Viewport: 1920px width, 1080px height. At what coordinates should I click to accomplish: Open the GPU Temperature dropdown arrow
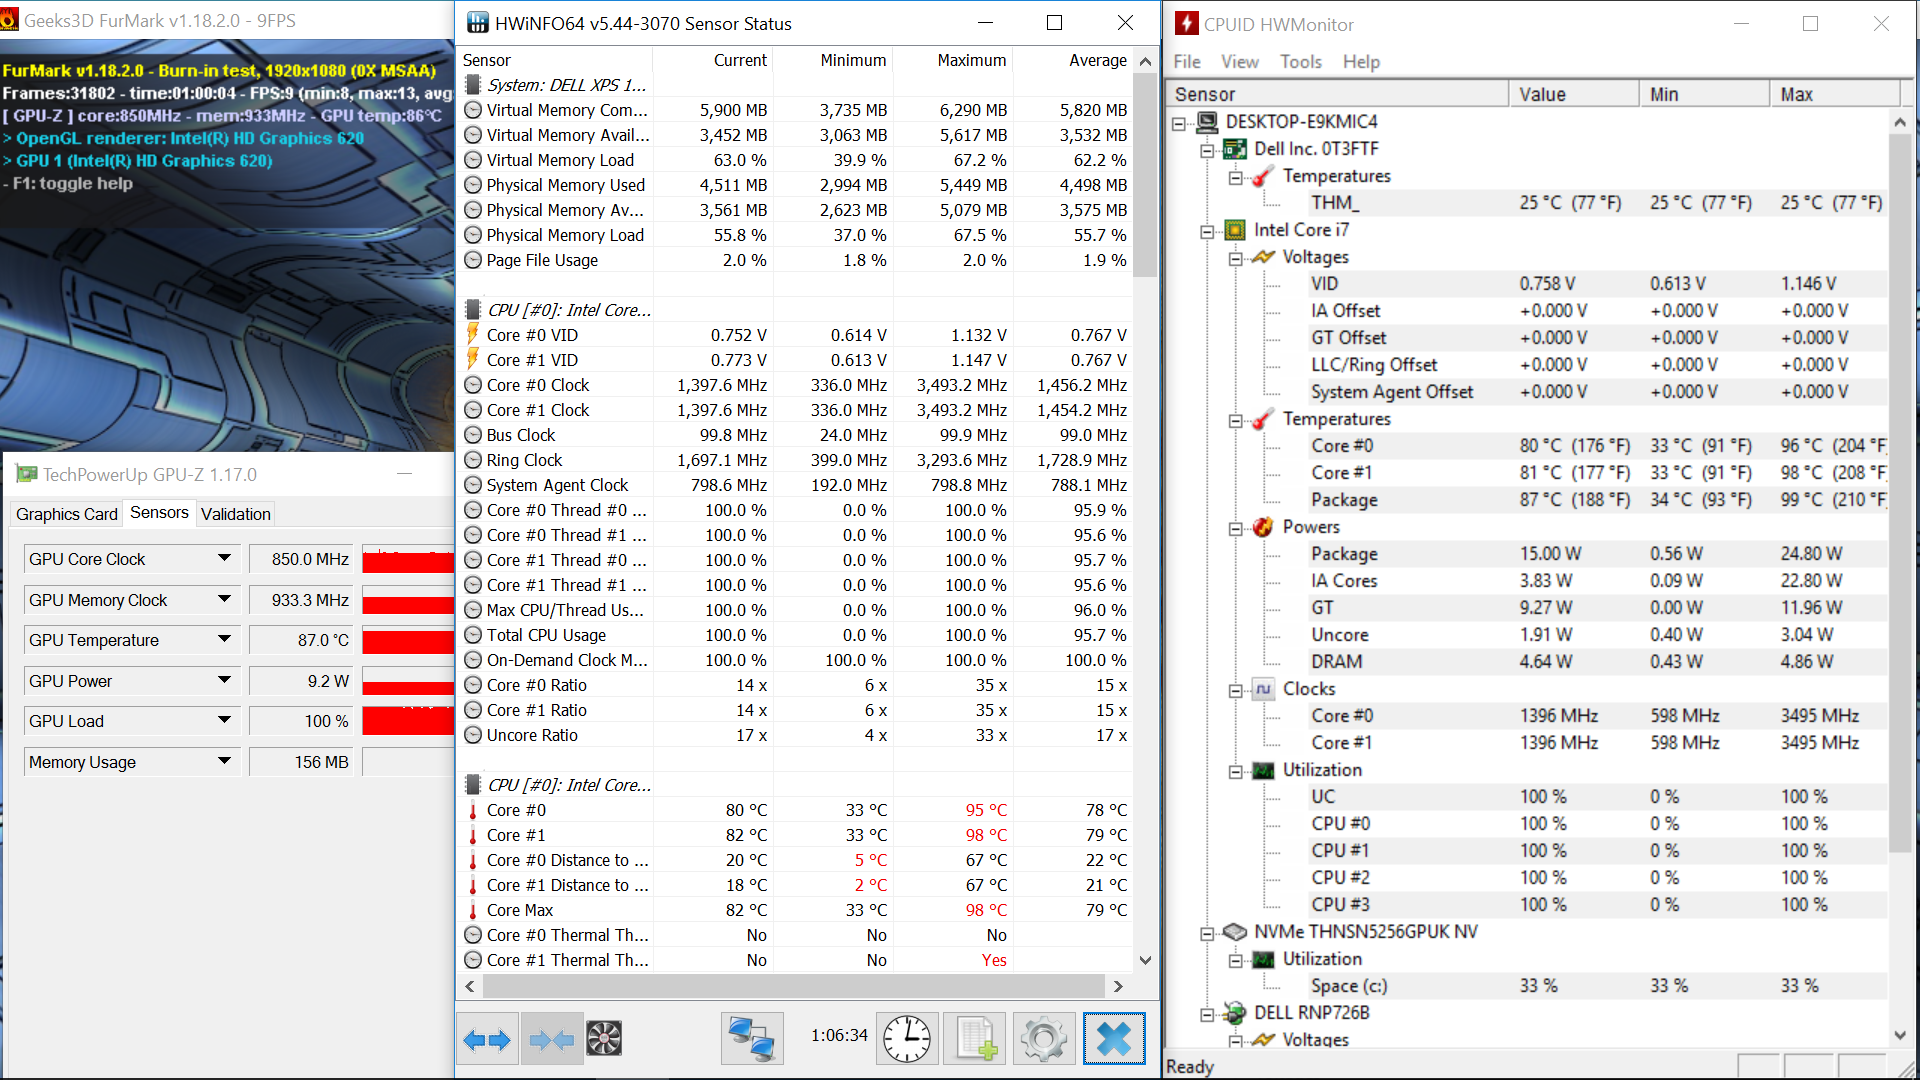pyautogui.click(x=224, y=640)
